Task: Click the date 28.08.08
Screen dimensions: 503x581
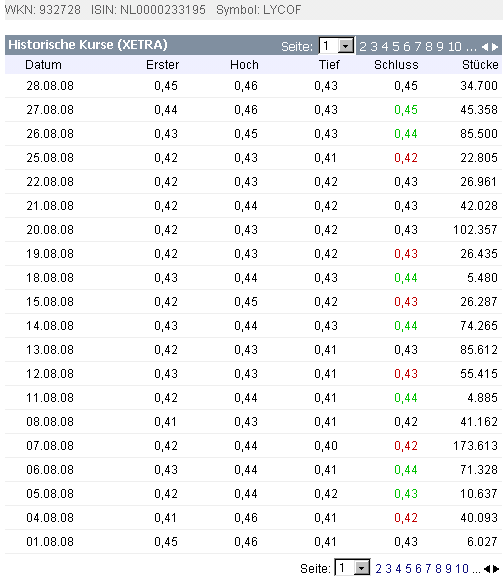Action: click(x=50, y=86)
